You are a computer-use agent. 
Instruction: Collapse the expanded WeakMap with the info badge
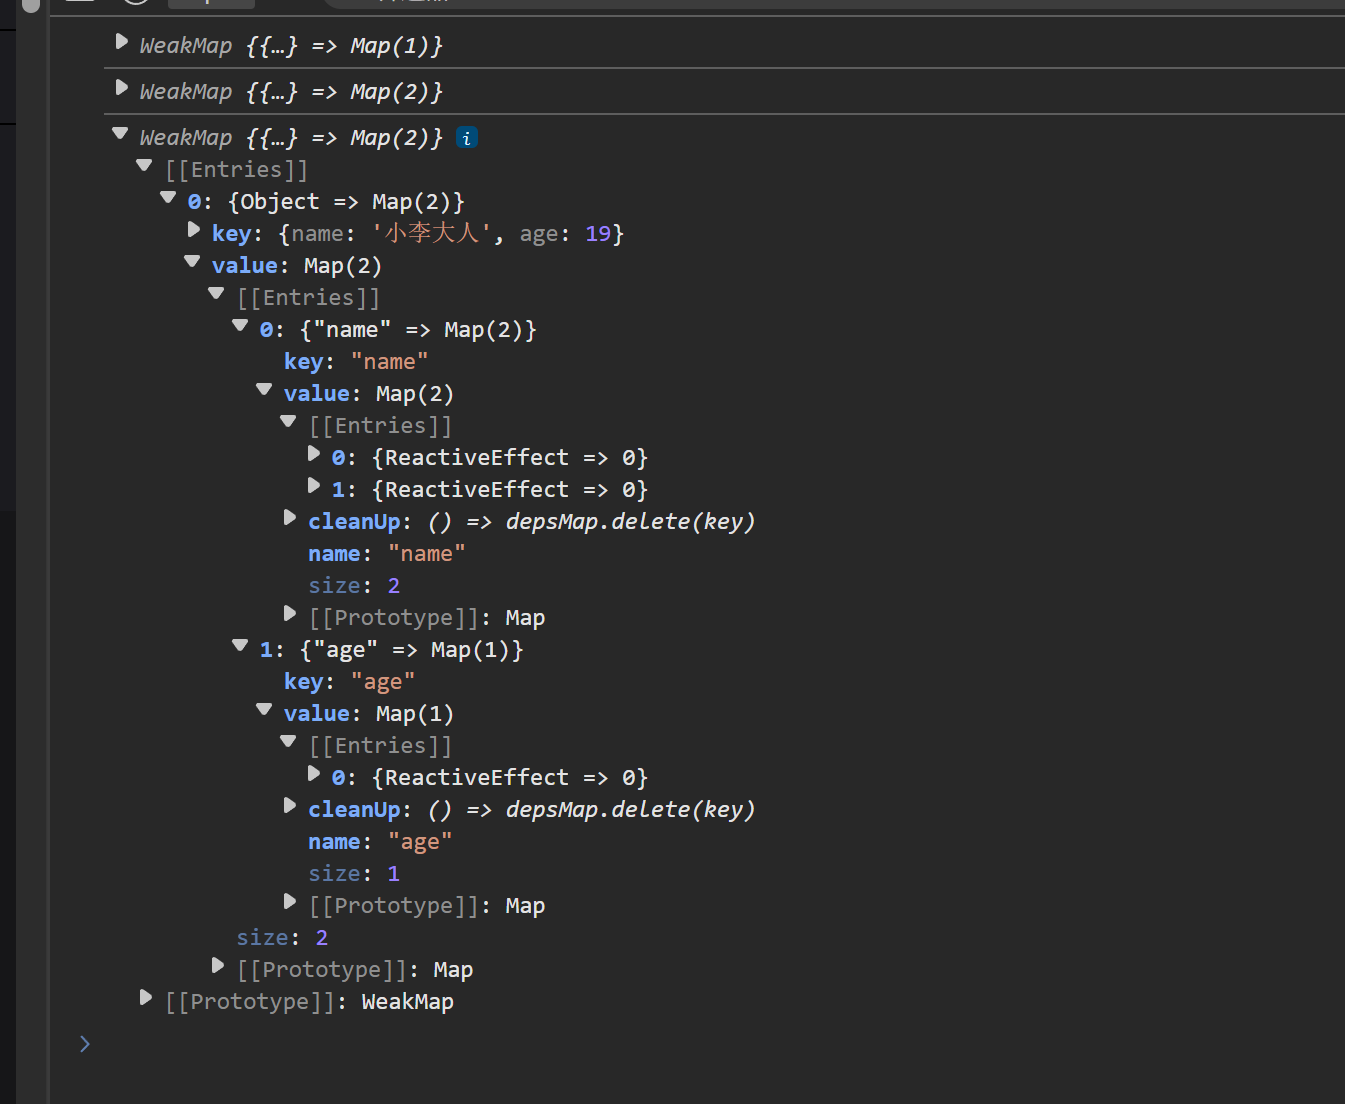pos(121,134)
